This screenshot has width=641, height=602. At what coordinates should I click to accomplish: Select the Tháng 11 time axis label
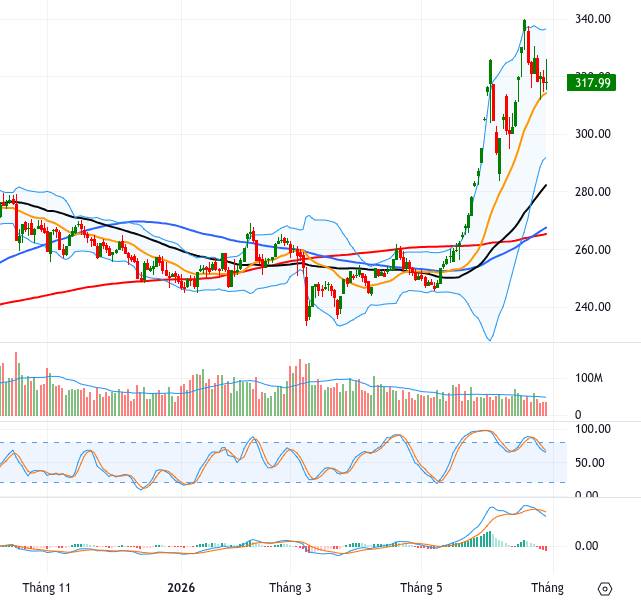click(47, 588)
